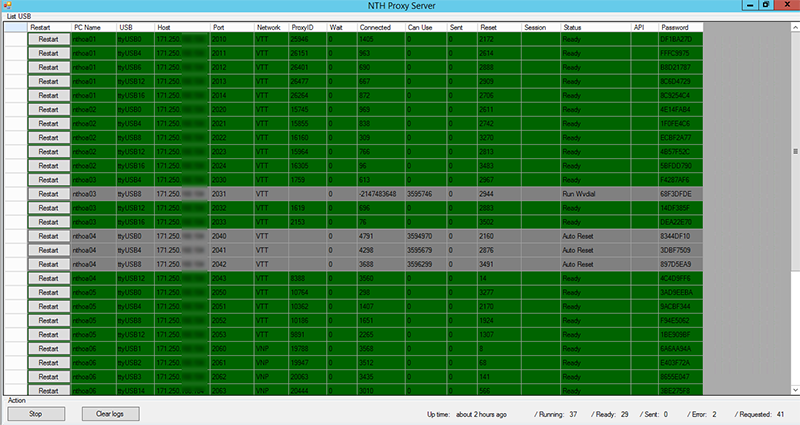Restart the VNP proxy on port 2062
This screenshot has width=800, height=425.
(x=48, y=377)
